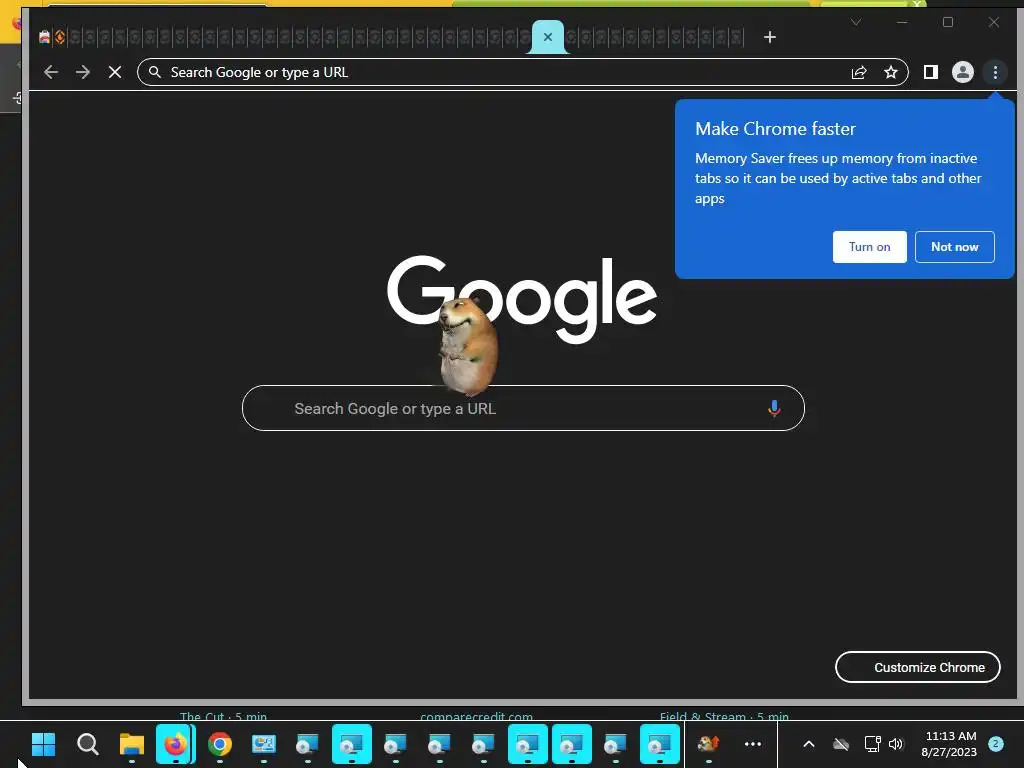Open the Chrome side panel
1024x768 pixels.
(x=931, y=72)
